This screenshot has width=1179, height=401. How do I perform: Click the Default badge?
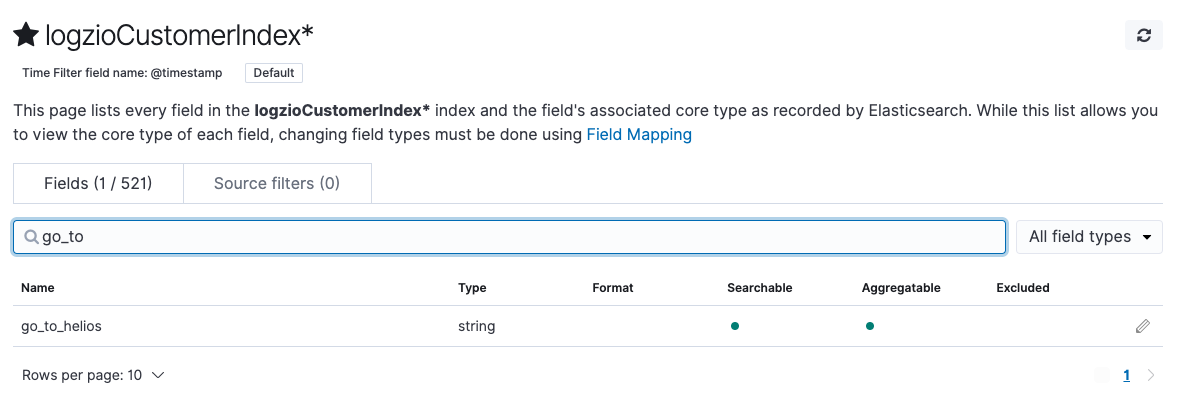pos(273,73)
